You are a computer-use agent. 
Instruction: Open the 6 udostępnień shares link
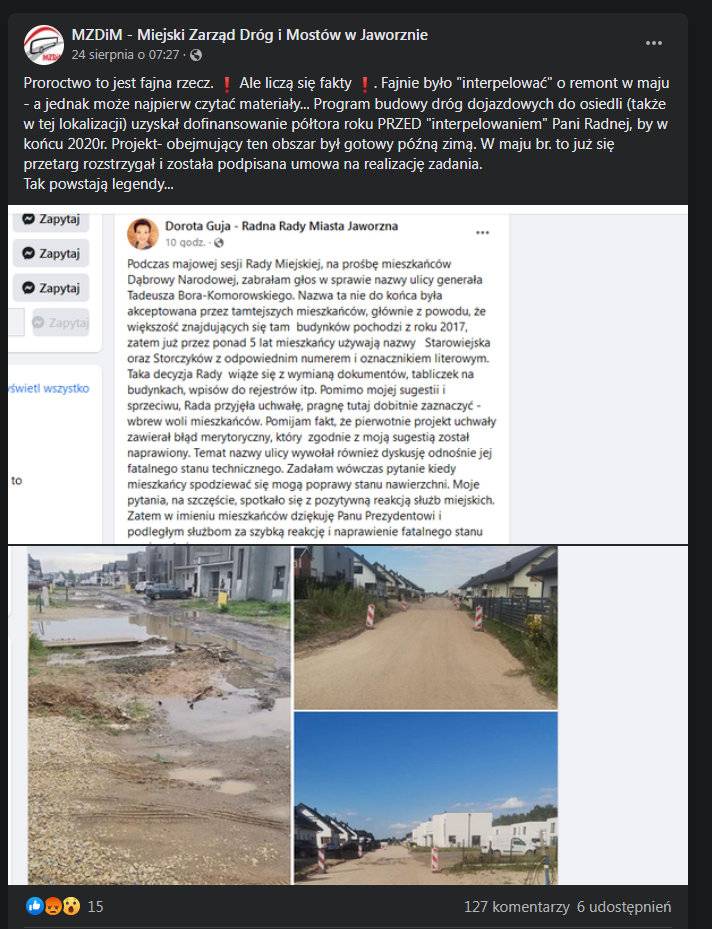[x=624, y=906]
